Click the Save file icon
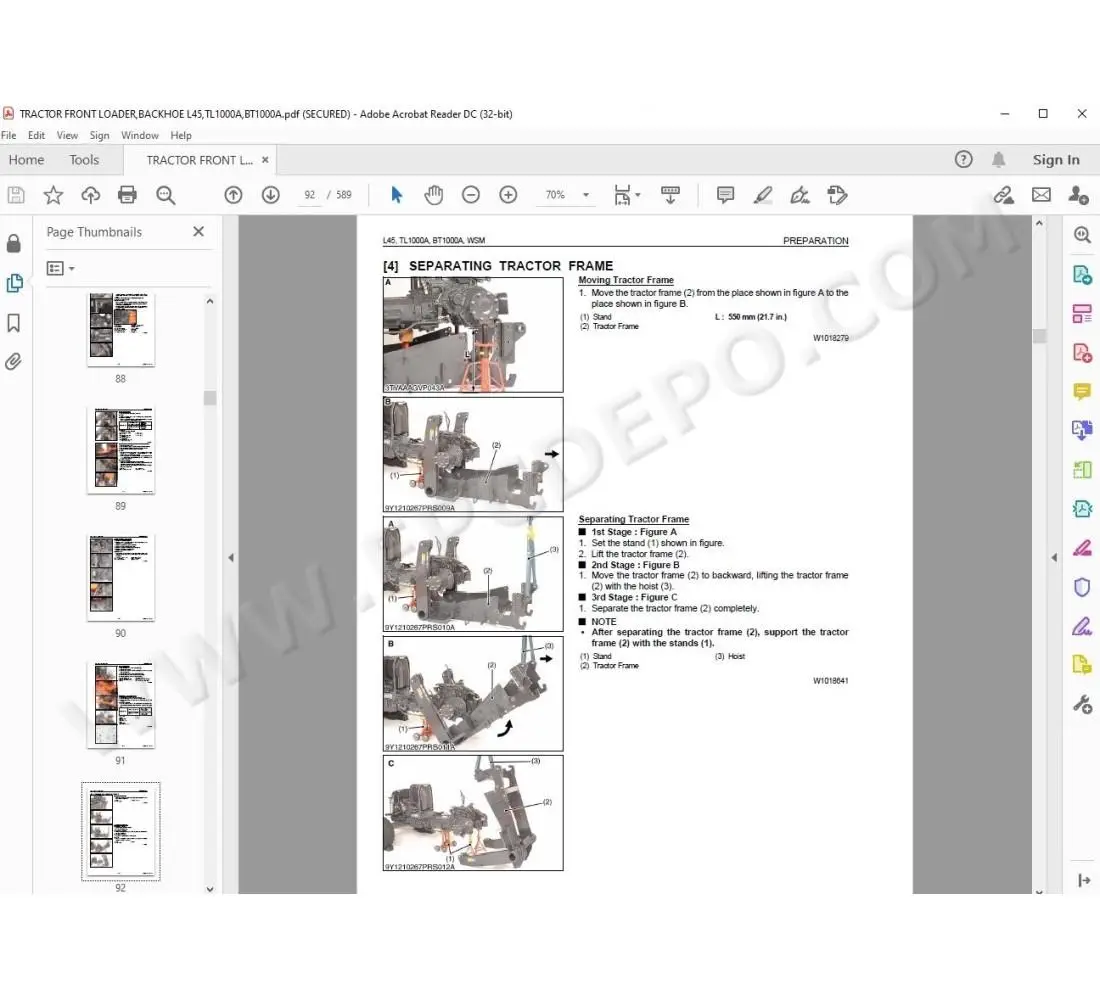The height and width of the screenshot is (1000, 1100). pyautogui.click(x=16, y=195)
